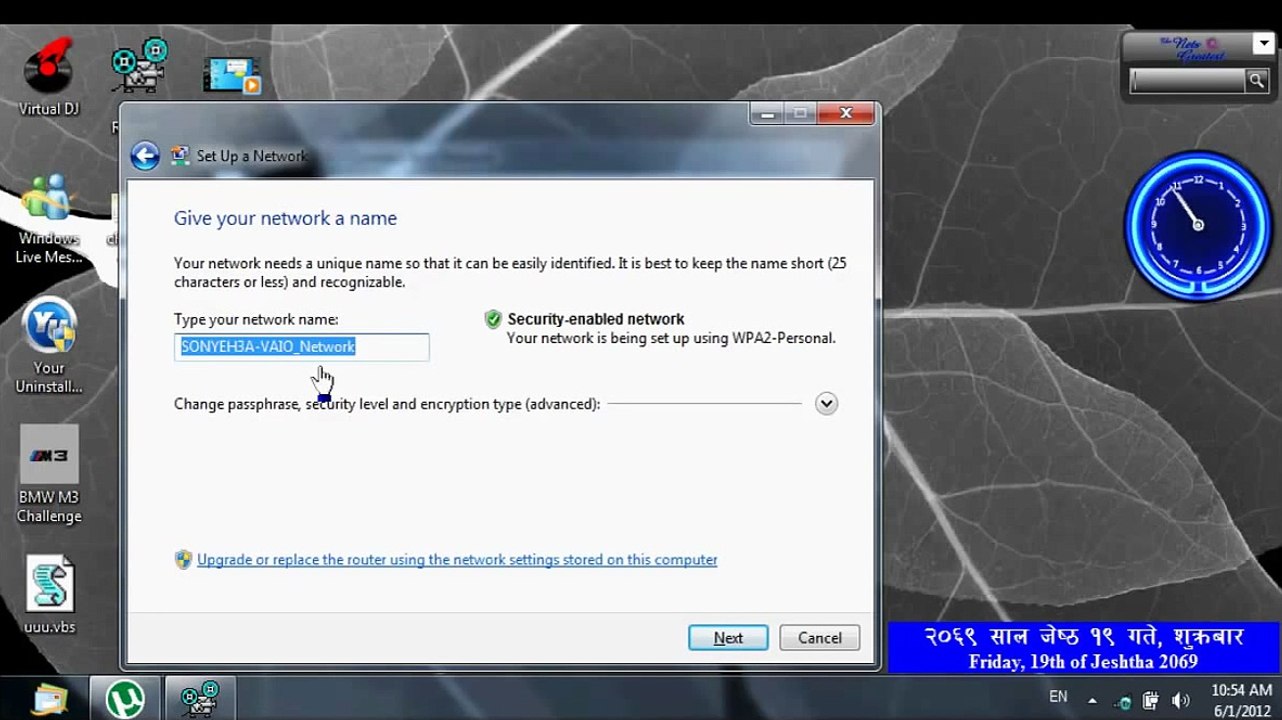Open the film projector desktop icon

coord(139,68)
